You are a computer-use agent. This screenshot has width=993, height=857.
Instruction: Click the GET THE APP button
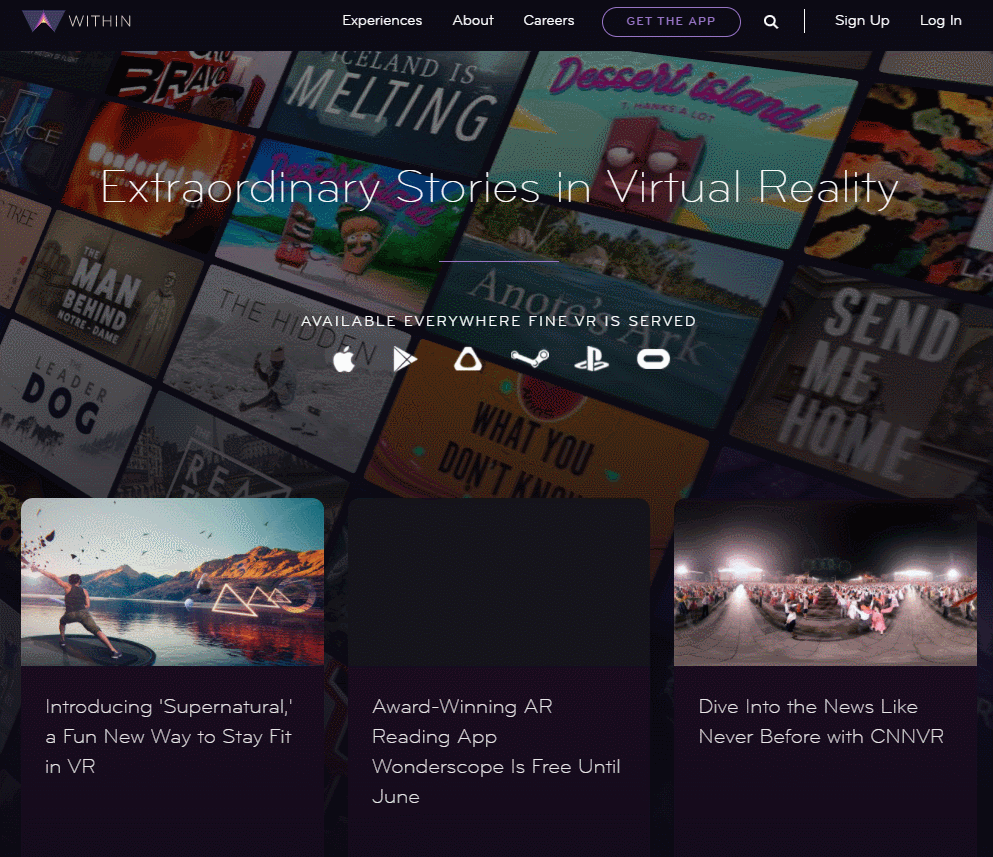(671, 22)
